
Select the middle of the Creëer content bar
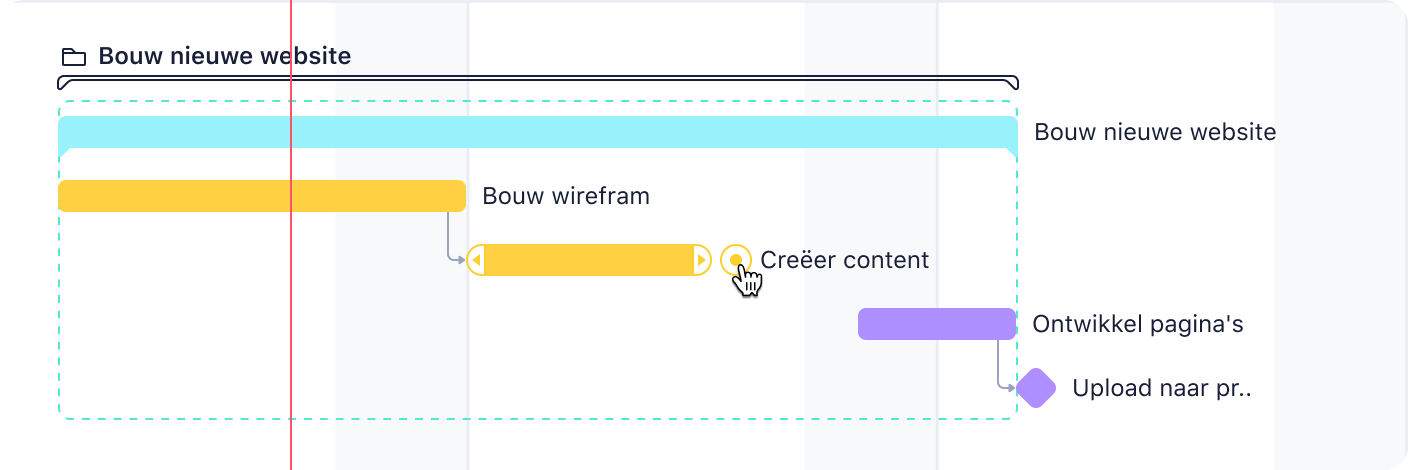[x=590, y=260]
